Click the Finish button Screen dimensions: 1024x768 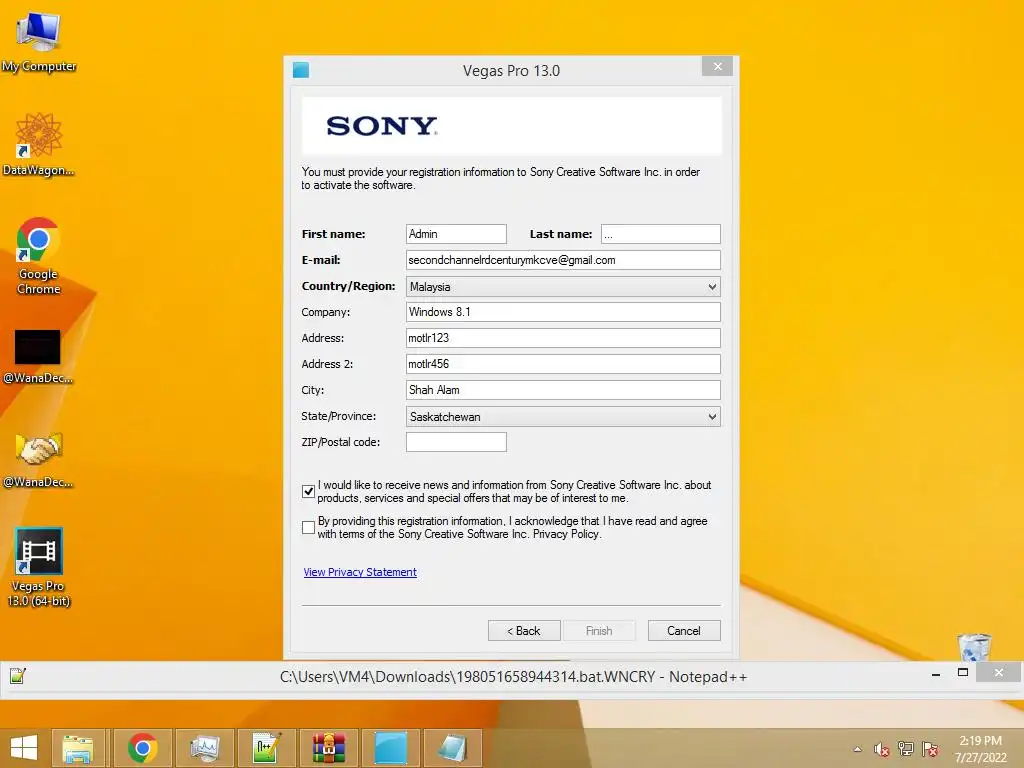coord(599,630)
